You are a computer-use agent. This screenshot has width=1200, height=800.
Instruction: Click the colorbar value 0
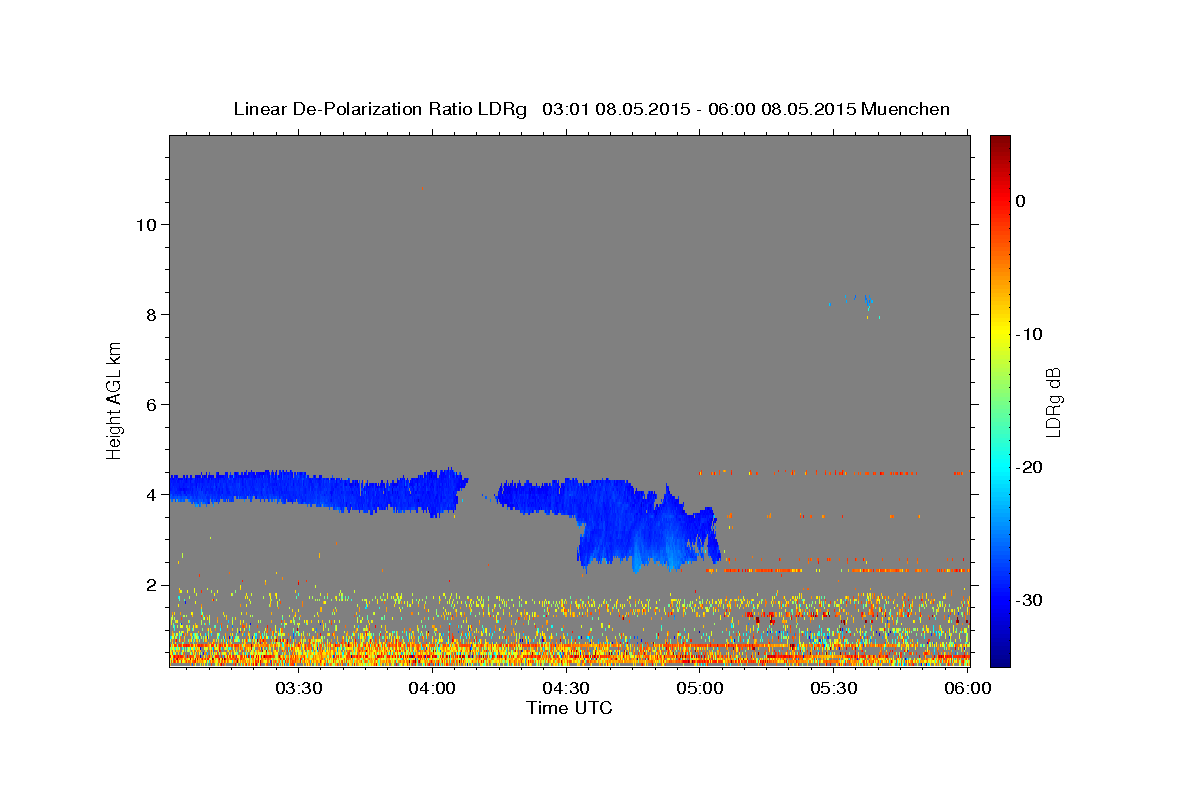[1020, 201]
